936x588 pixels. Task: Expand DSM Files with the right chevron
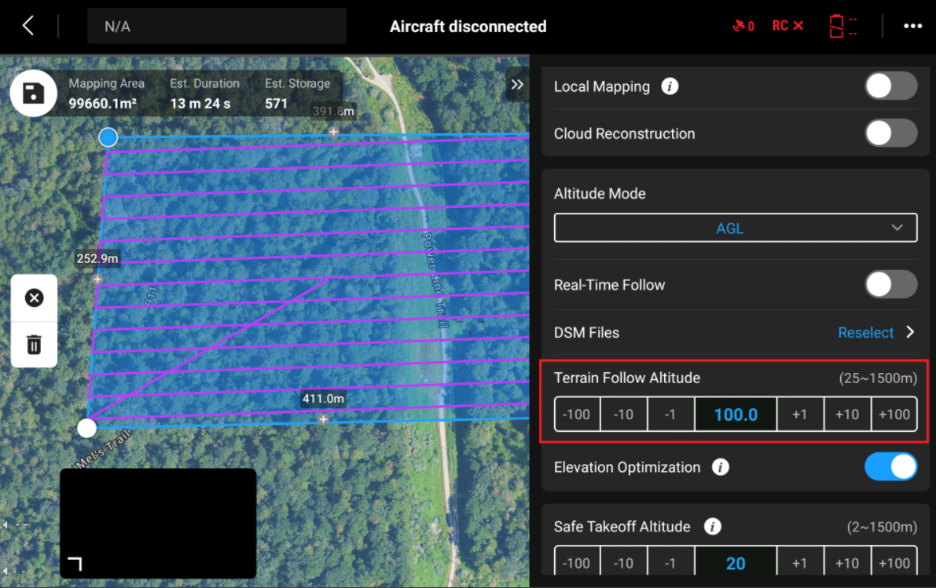pos(910,332)
